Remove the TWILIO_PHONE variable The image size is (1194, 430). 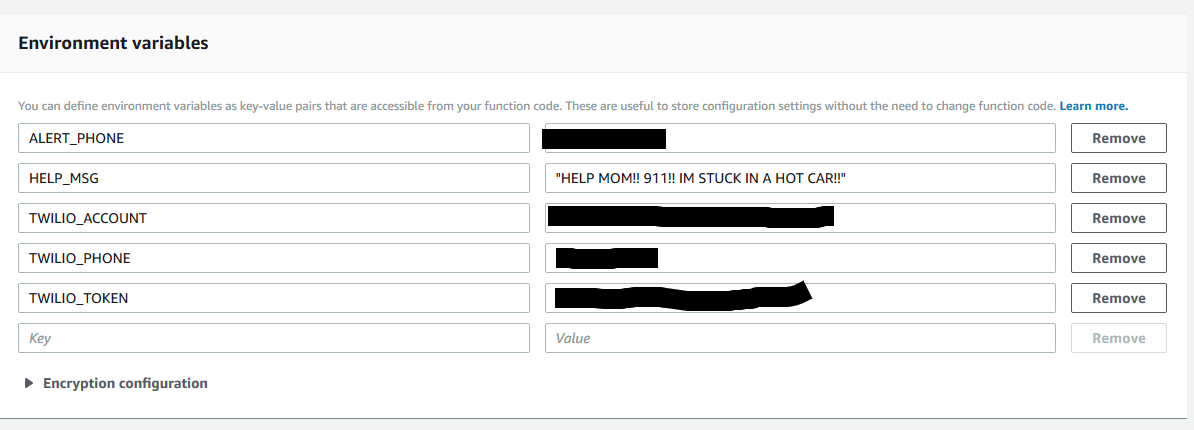point(1119,258)
